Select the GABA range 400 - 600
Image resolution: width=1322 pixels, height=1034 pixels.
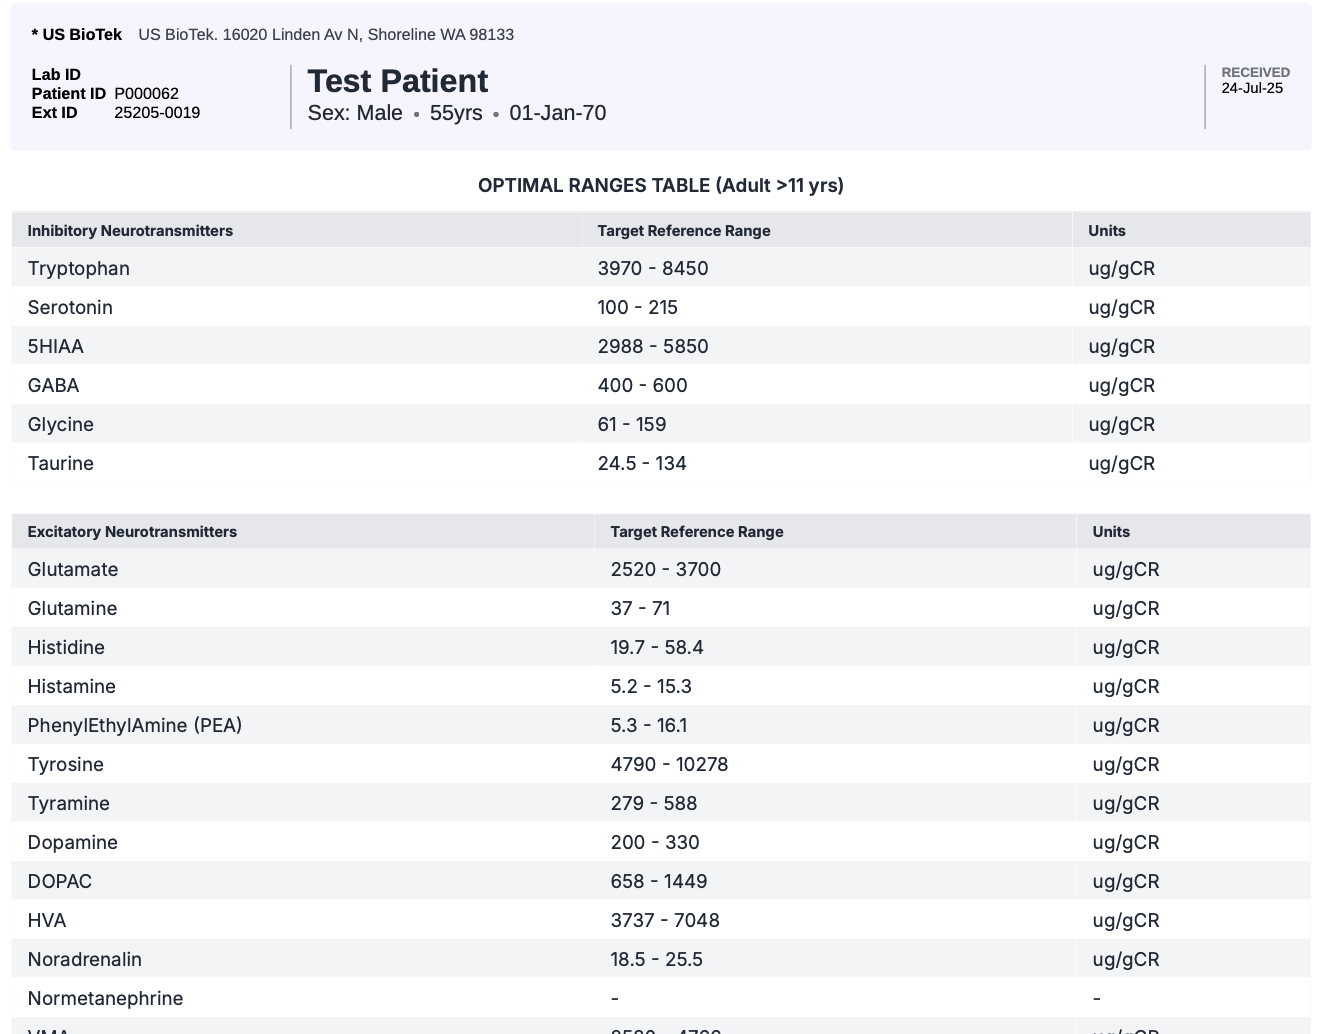642,386
